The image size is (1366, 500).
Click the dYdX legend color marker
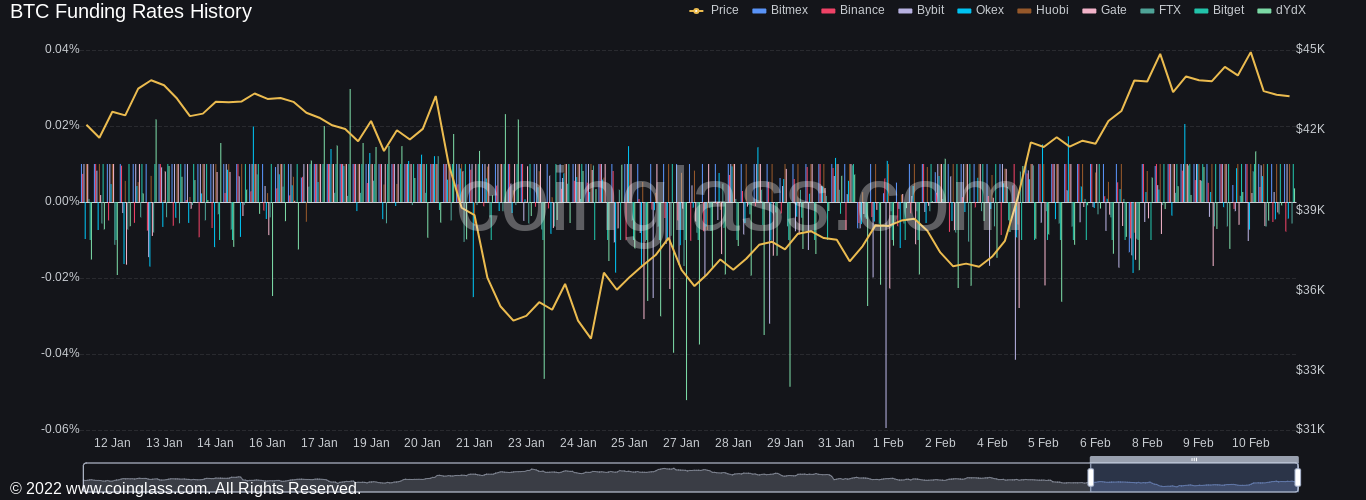tap(1264, 11)
